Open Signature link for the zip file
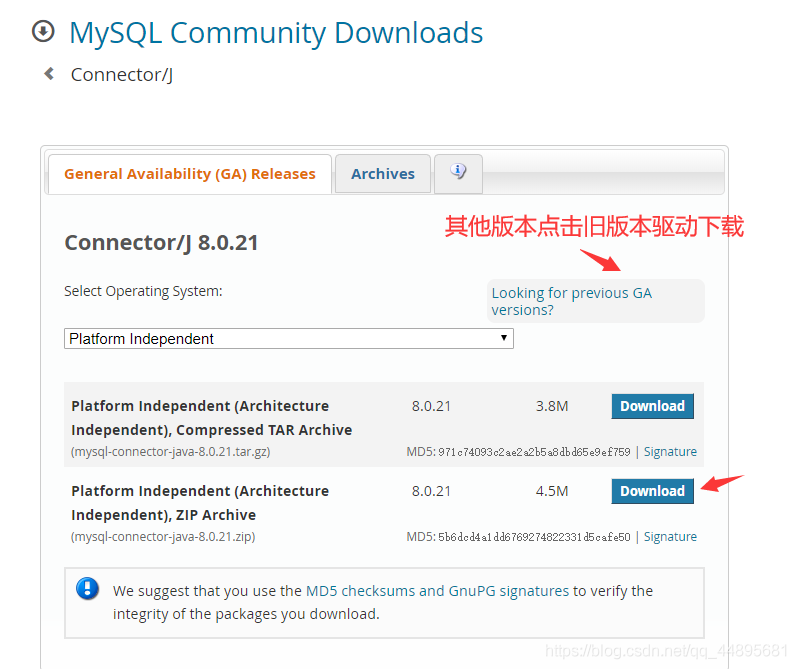Screen dimensions: 796x669 pyautogui.click(x=670, y=537)
